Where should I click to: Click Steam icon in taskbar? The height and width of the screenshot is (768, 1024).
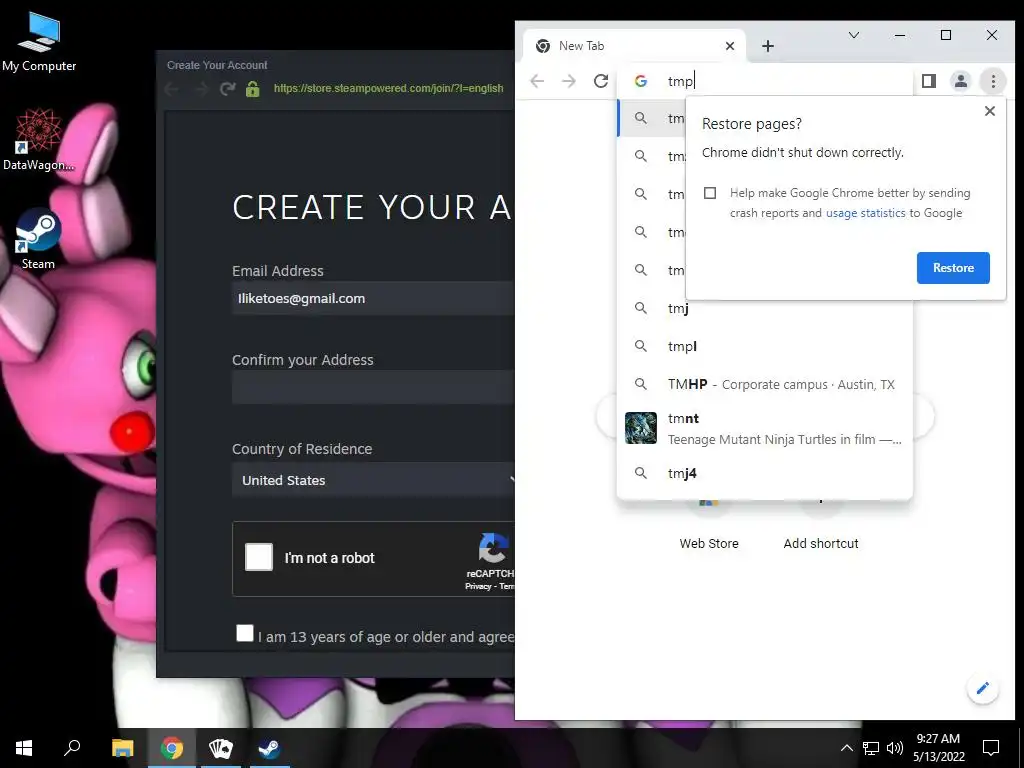pos(269,748)
